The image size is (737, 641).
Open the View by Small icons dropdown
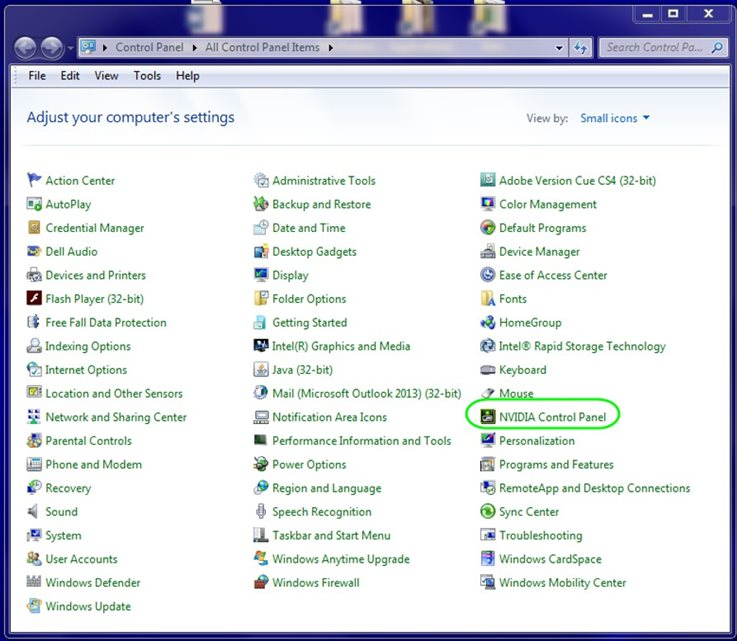point(615,118)
